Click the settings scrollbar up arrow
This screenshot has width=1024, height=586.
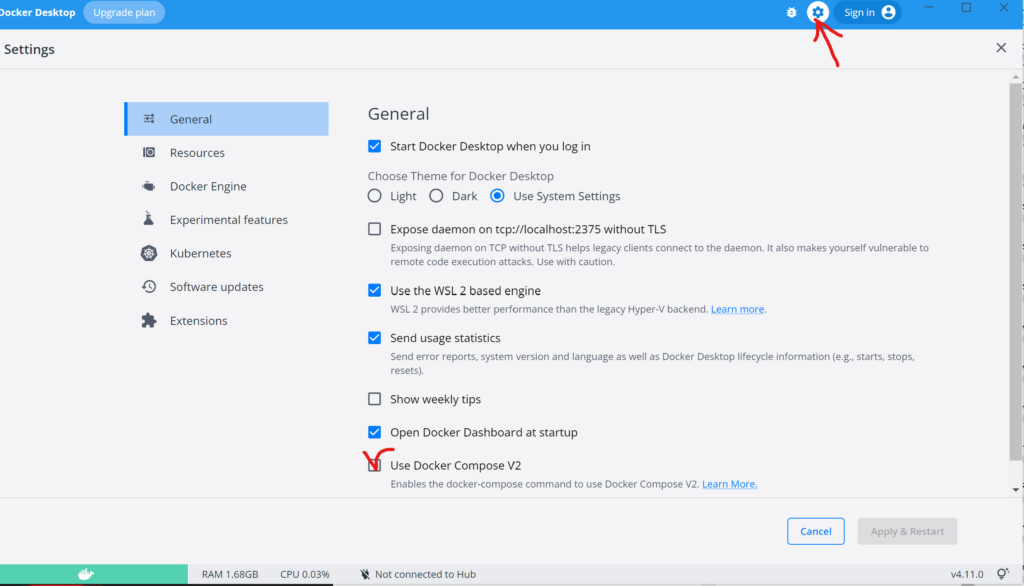click(x=1016, y=77)
